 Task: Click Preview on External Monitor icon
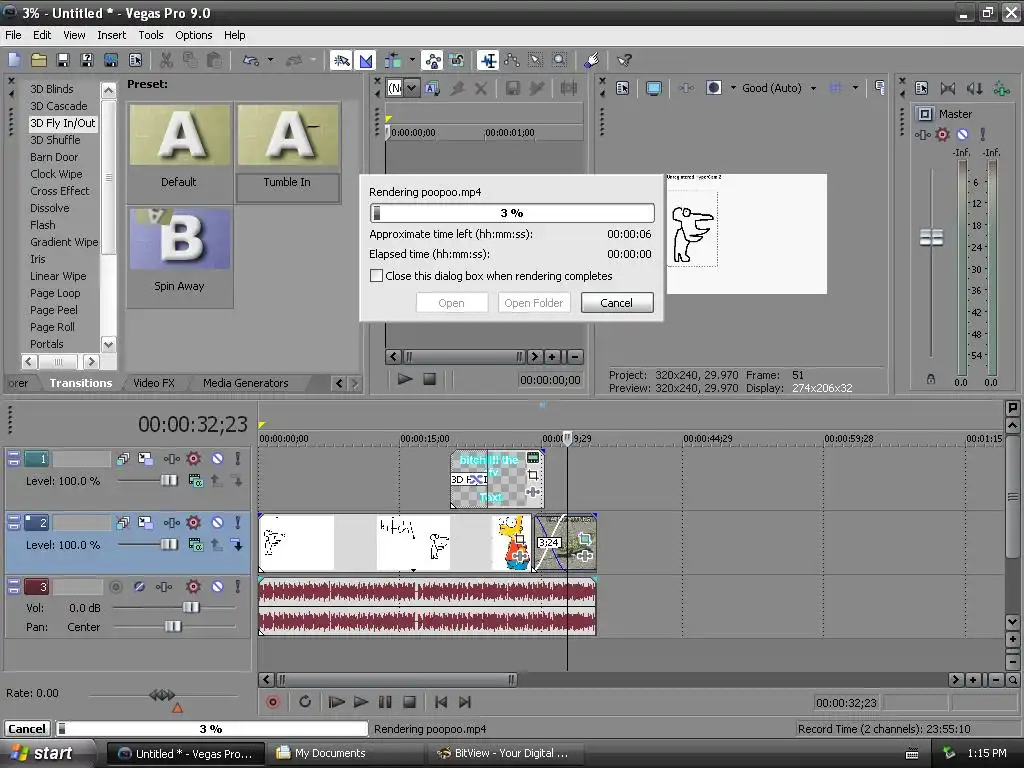653,88
